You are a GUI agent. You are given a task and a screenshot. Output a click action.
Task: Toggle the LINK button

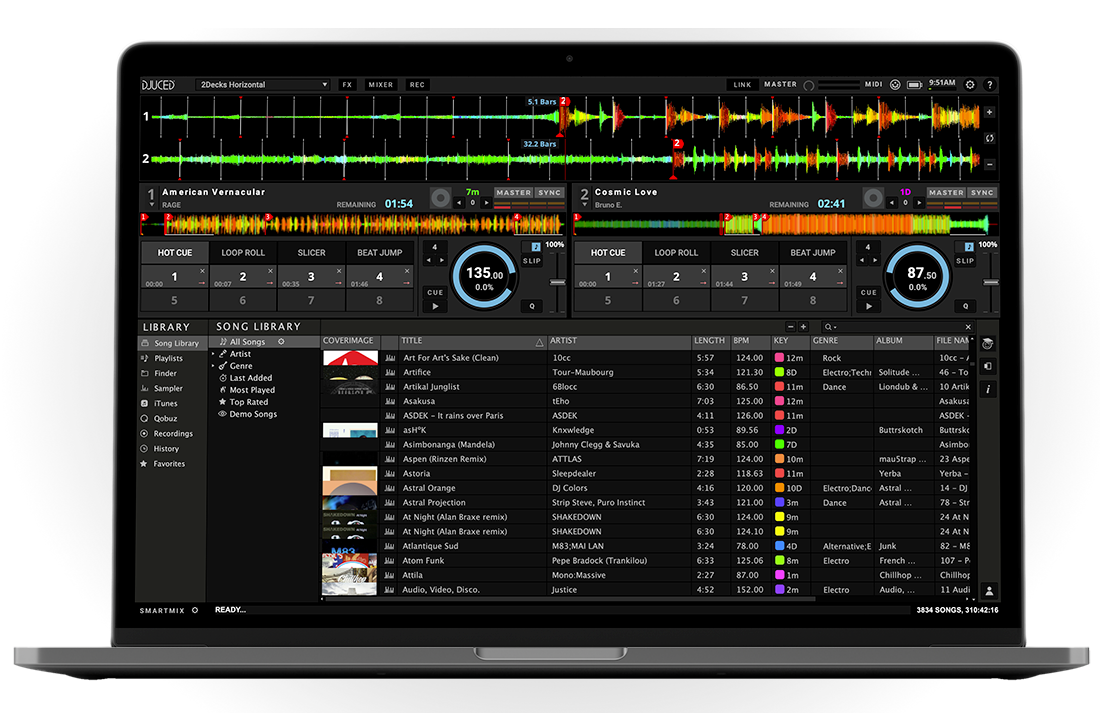742,85
